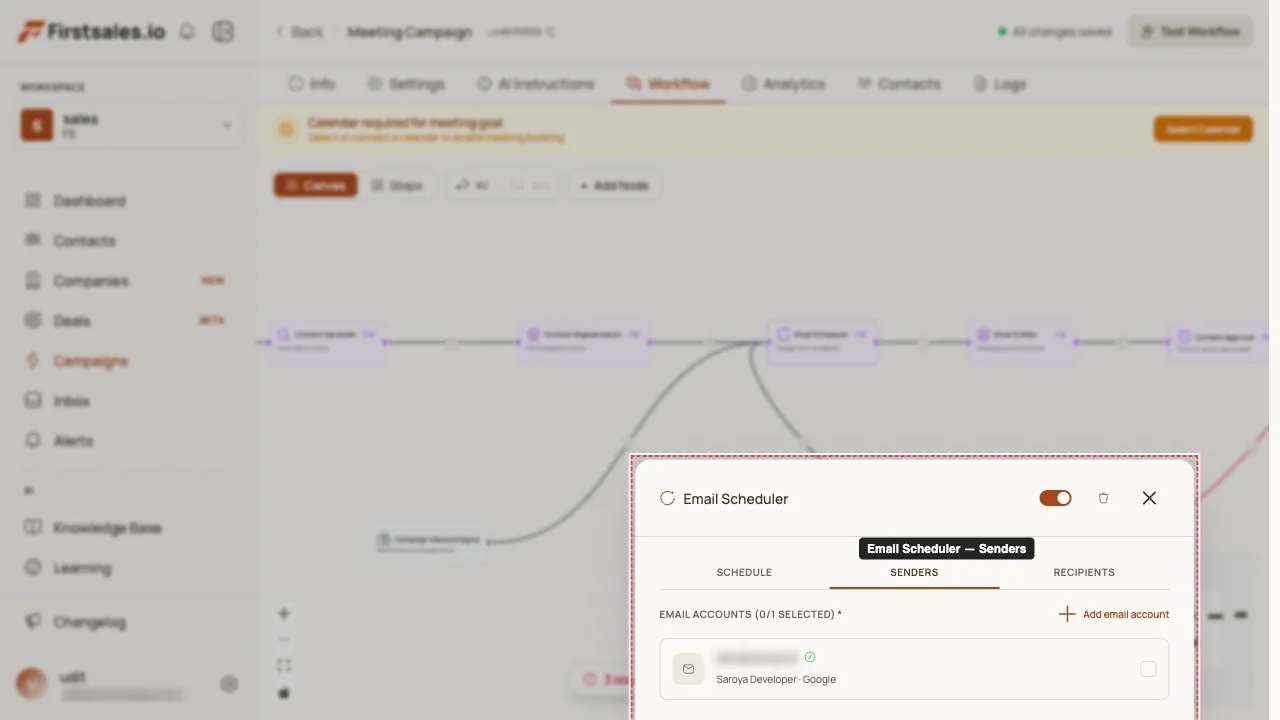This screenshot has height=720, width=1280.
Task: Open the Workflow tab
Action: [x=667, y=84]
